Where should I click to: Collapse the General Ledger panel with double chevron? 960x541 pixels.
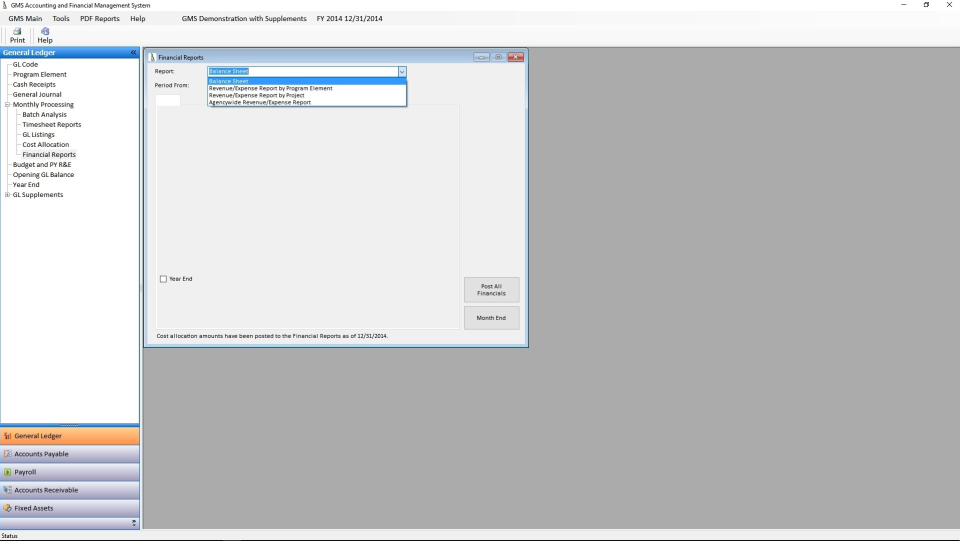pyautogui.click(x=133, y=53)
